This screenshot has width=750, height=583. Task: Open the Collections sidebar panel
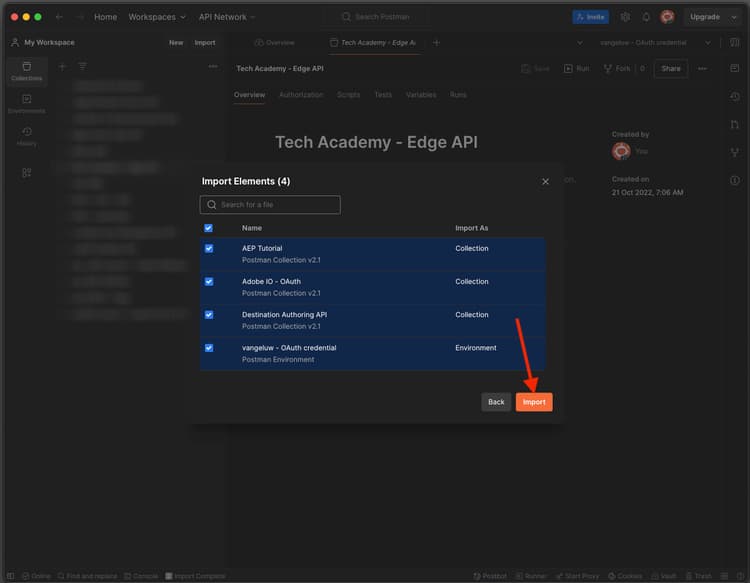(27, 71)
